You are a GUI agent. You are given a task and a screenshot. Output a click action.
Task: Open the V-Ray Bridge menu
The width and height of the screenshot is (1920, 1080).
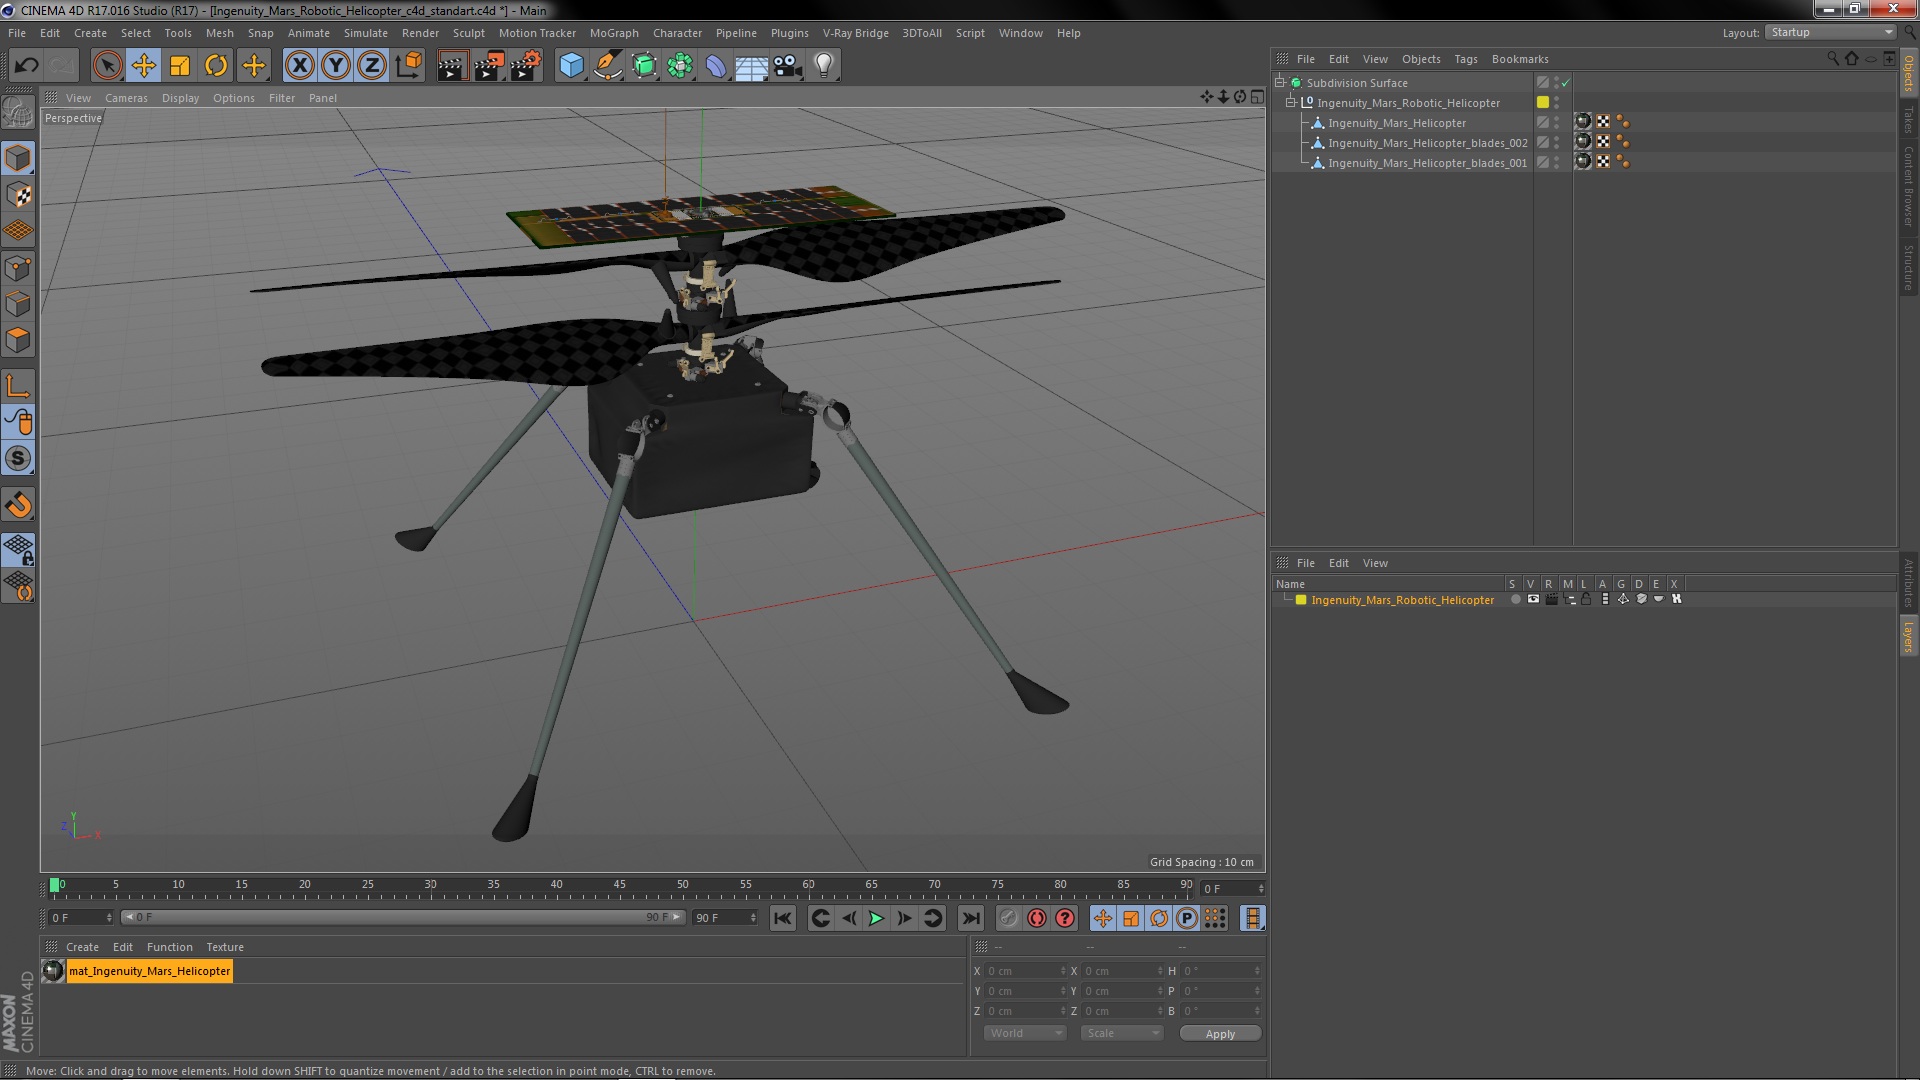855,33
